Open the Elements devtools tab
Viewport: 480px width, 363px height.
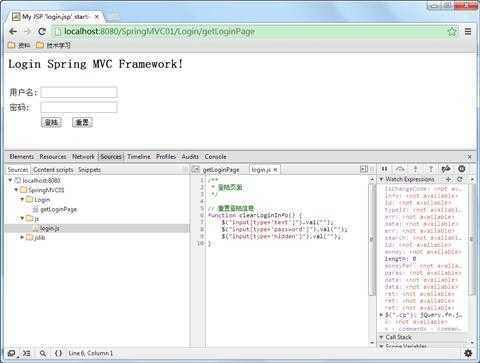point(22,156)
